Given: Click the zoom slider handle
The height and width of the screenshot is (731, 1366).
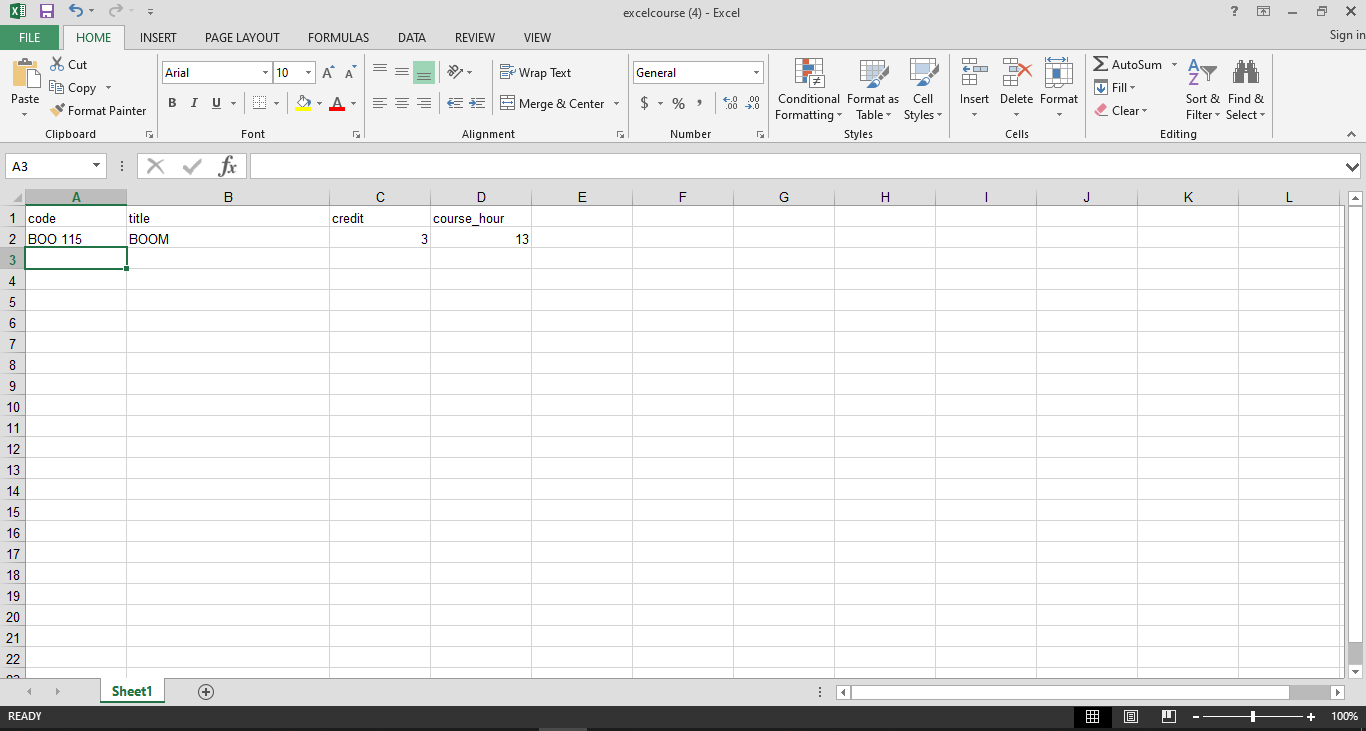Looking at the screenshot, I should tap(1253, 716).
